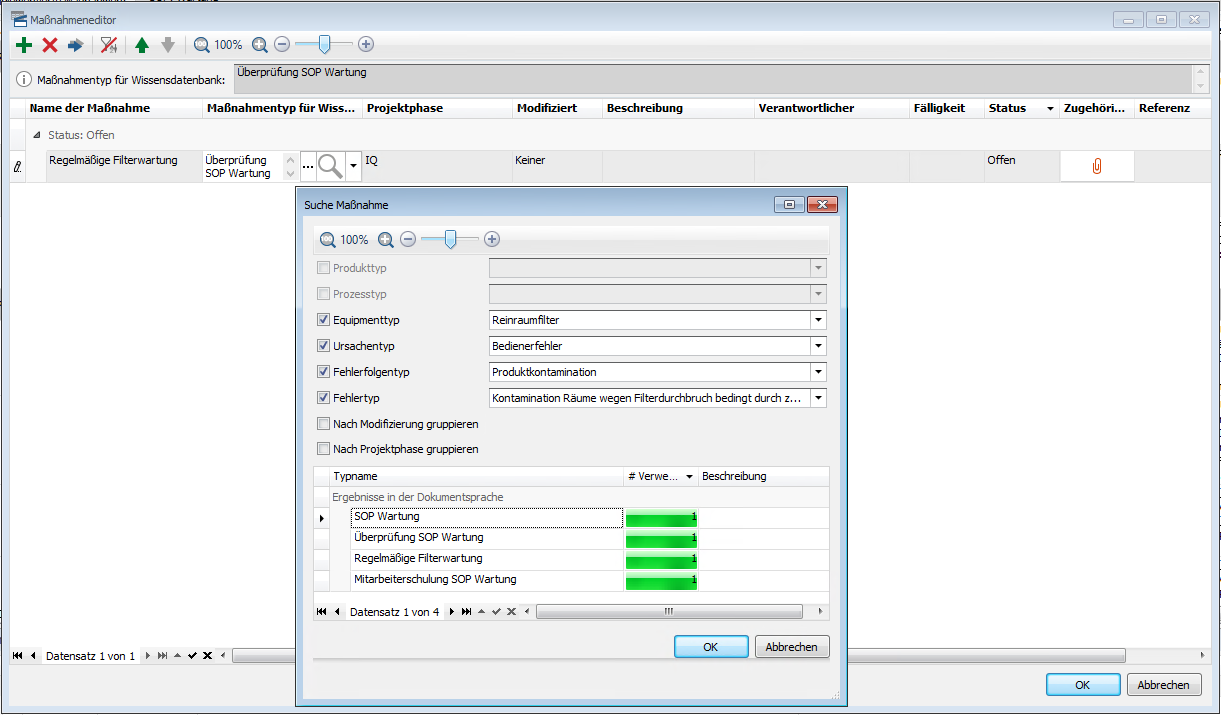
Task: Click the green plus add icon
Action: click(24, 45)
